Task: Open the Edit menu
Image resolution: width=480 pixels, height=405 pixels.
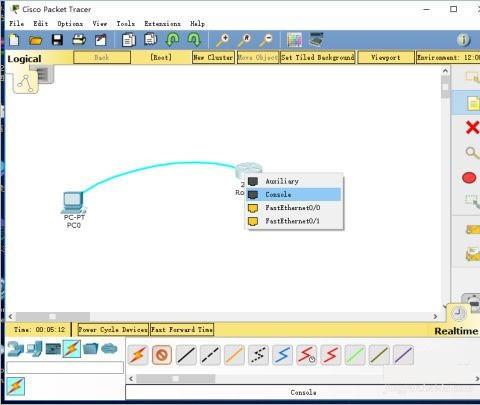Action: 41,24
